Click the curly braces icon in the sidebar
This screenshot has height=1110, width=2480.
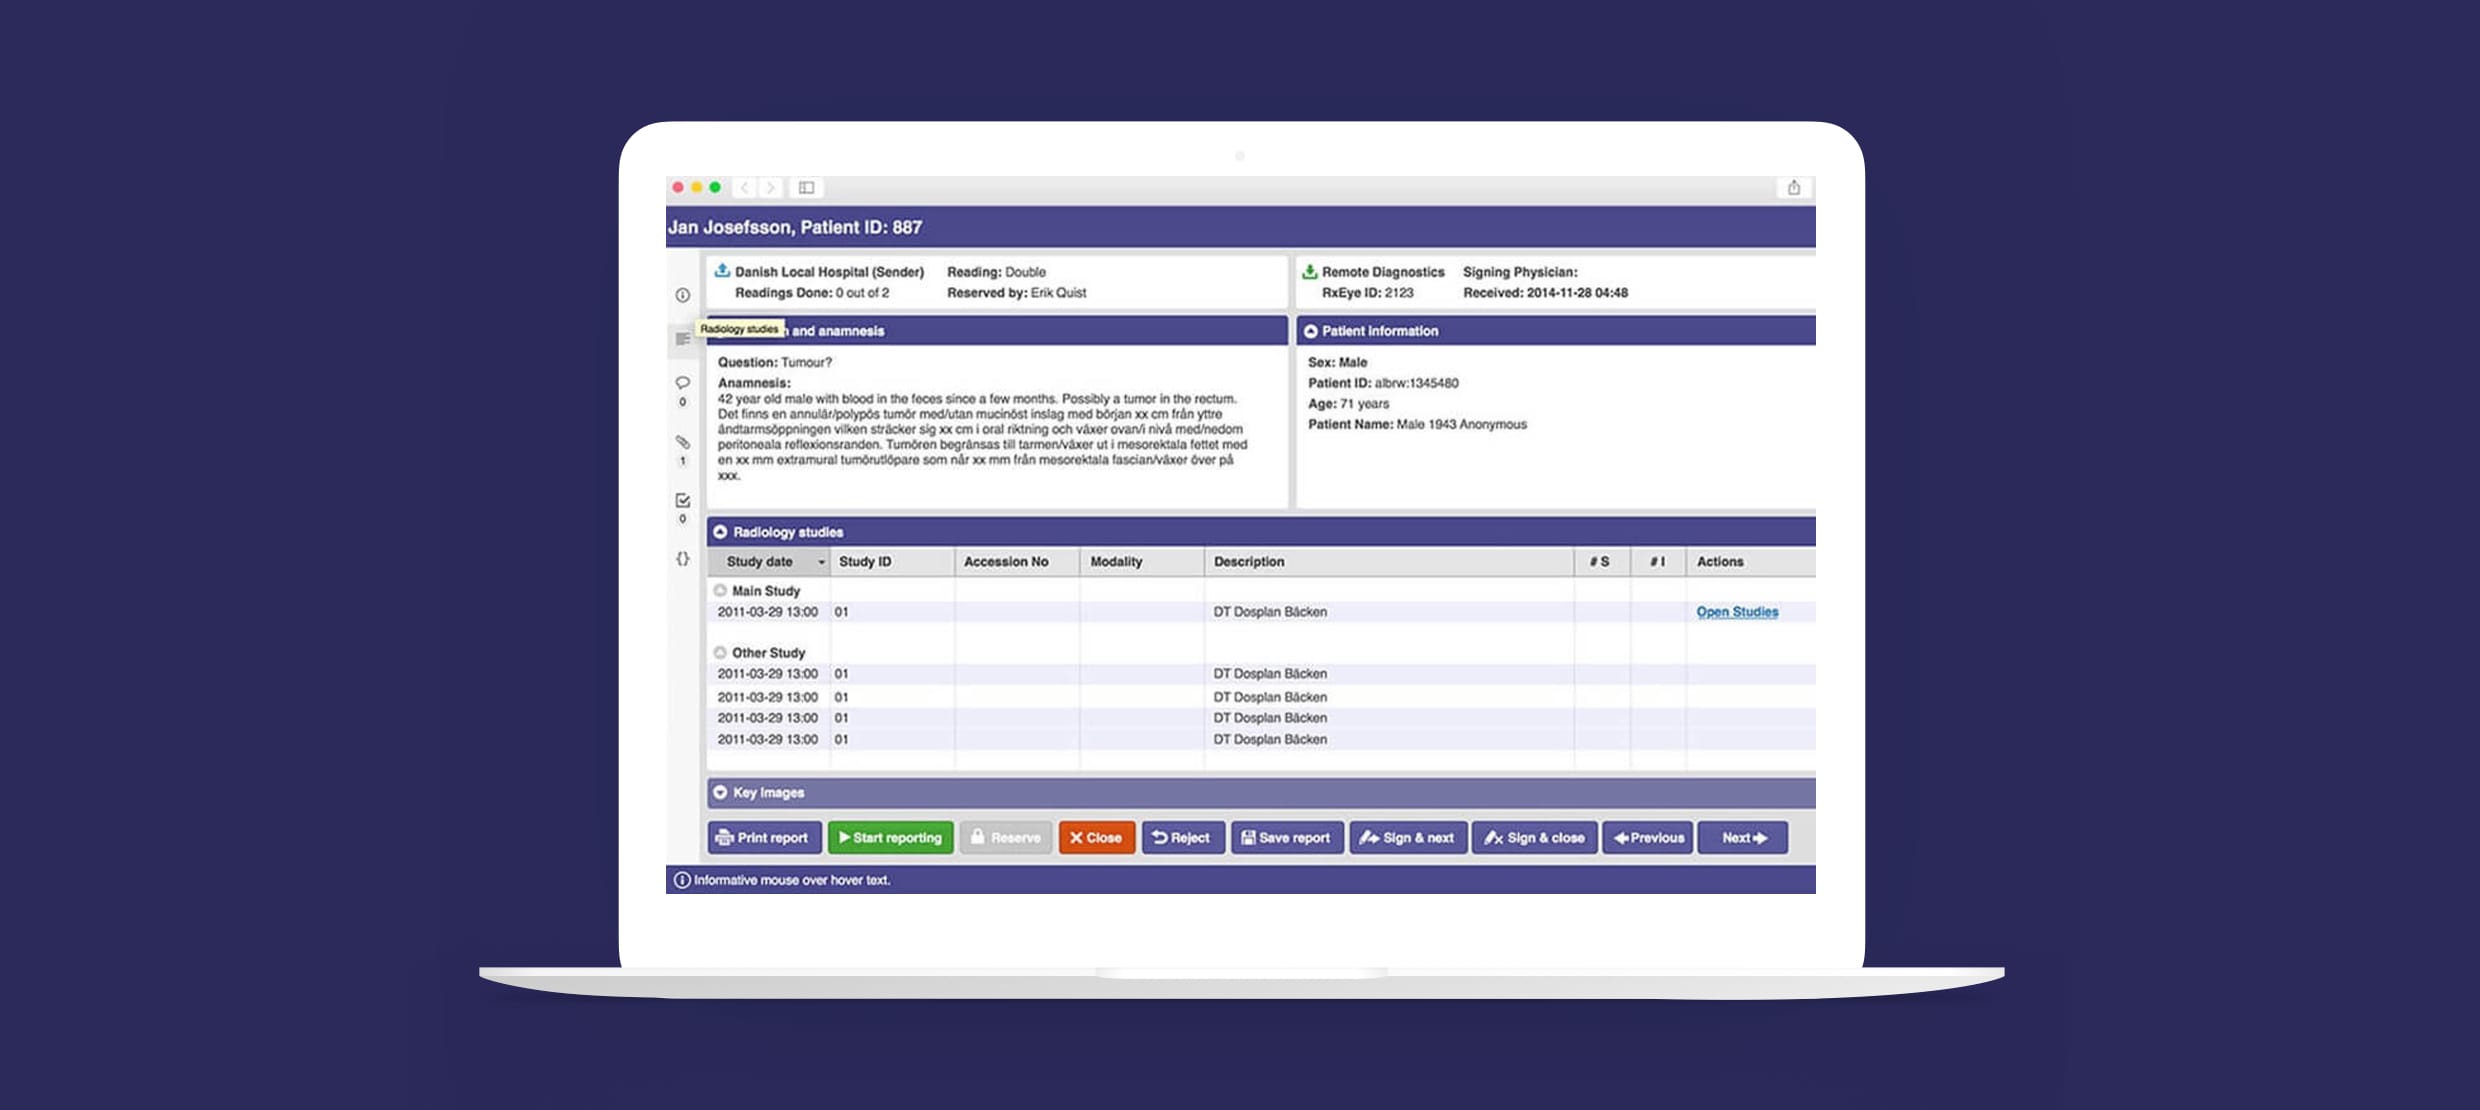coord(683,560)
